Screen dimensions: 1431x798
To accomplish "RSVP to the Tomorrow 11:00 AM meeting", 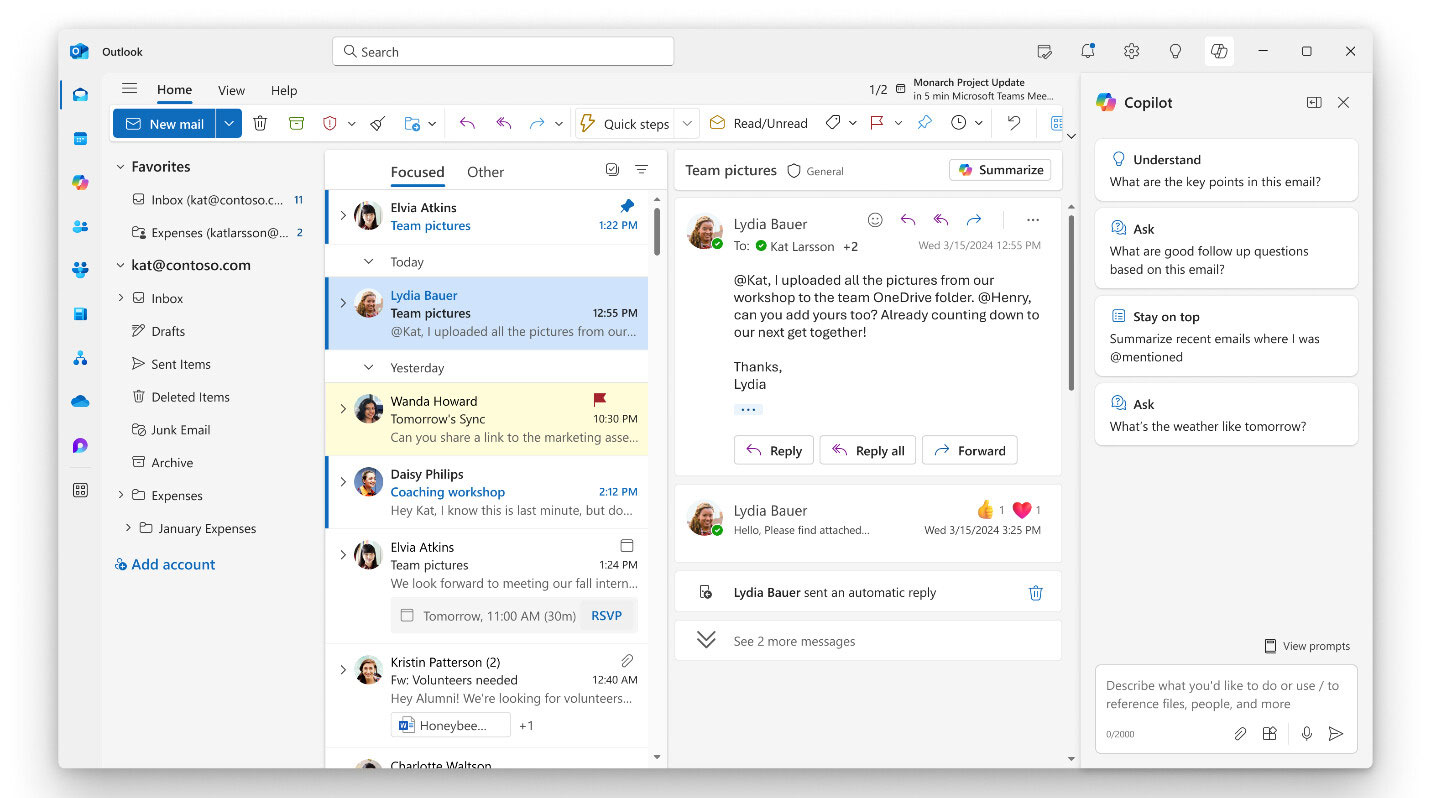I will click(x=607, y=616).
